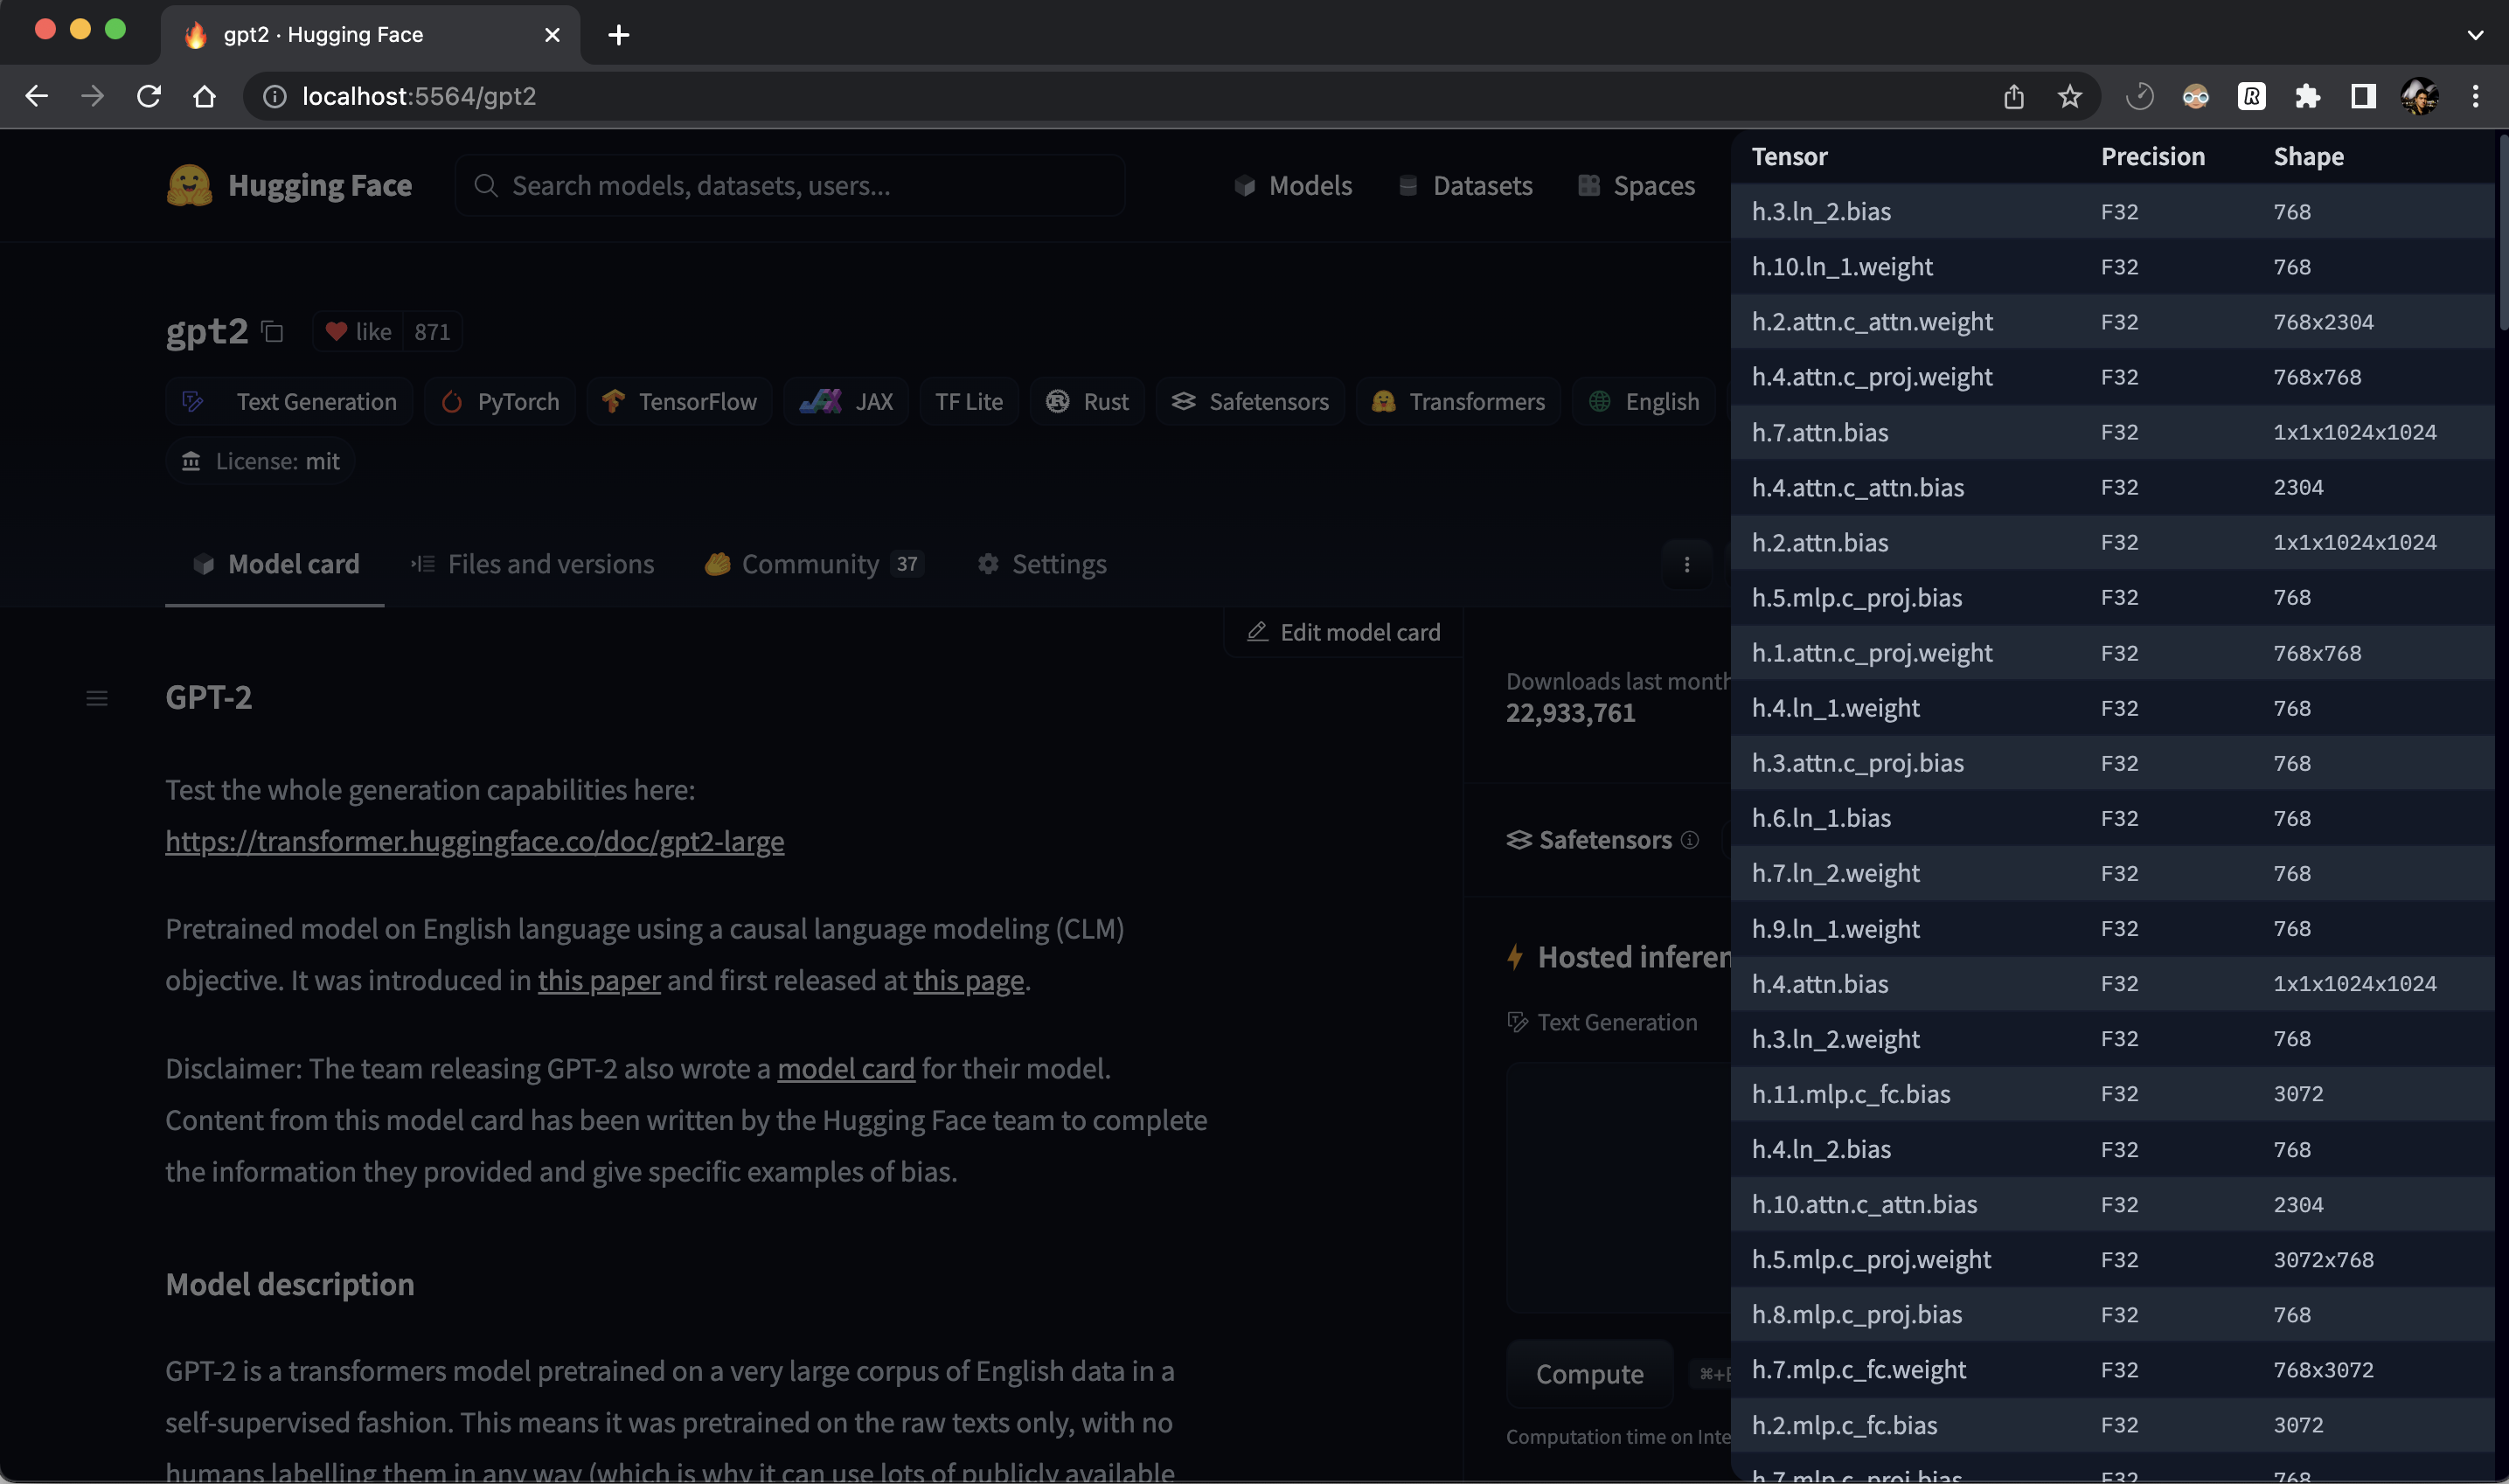Viewport: 2509px width, 1484px height.
Task: Open the transformer.huggingface.co link
Action: point(475,841)
